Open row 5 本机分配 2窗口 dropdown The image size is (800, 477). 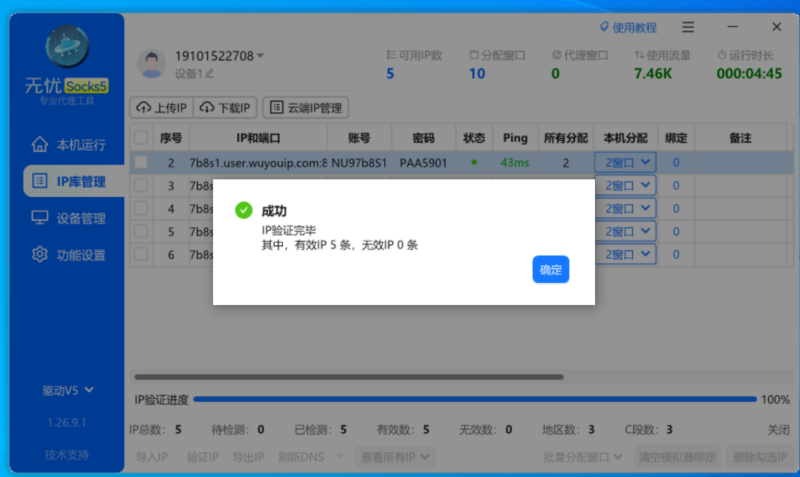(x=626, y=231)
